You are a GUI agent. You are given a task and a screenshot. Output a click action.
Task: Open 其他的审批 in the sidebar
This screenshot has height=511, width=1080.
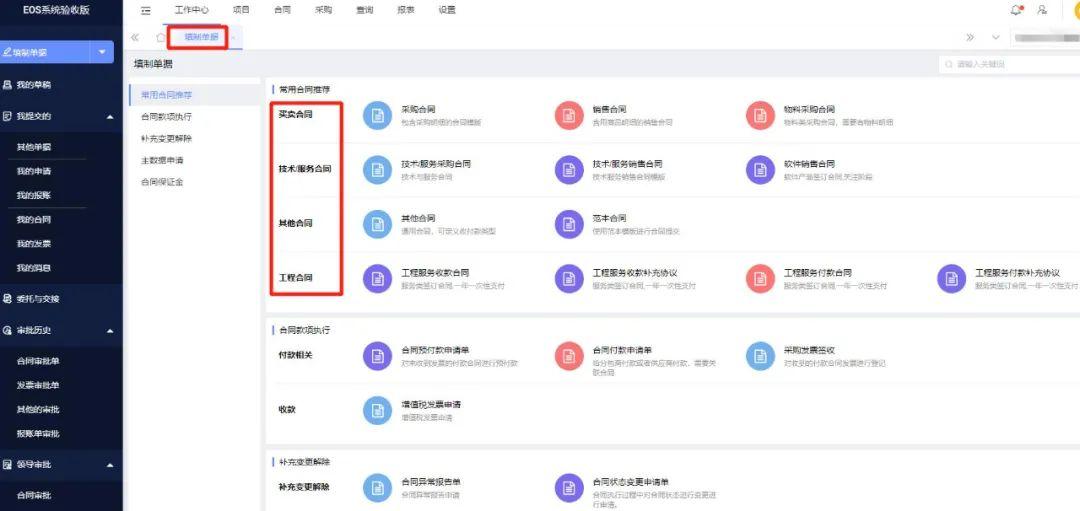click(38, 410)
